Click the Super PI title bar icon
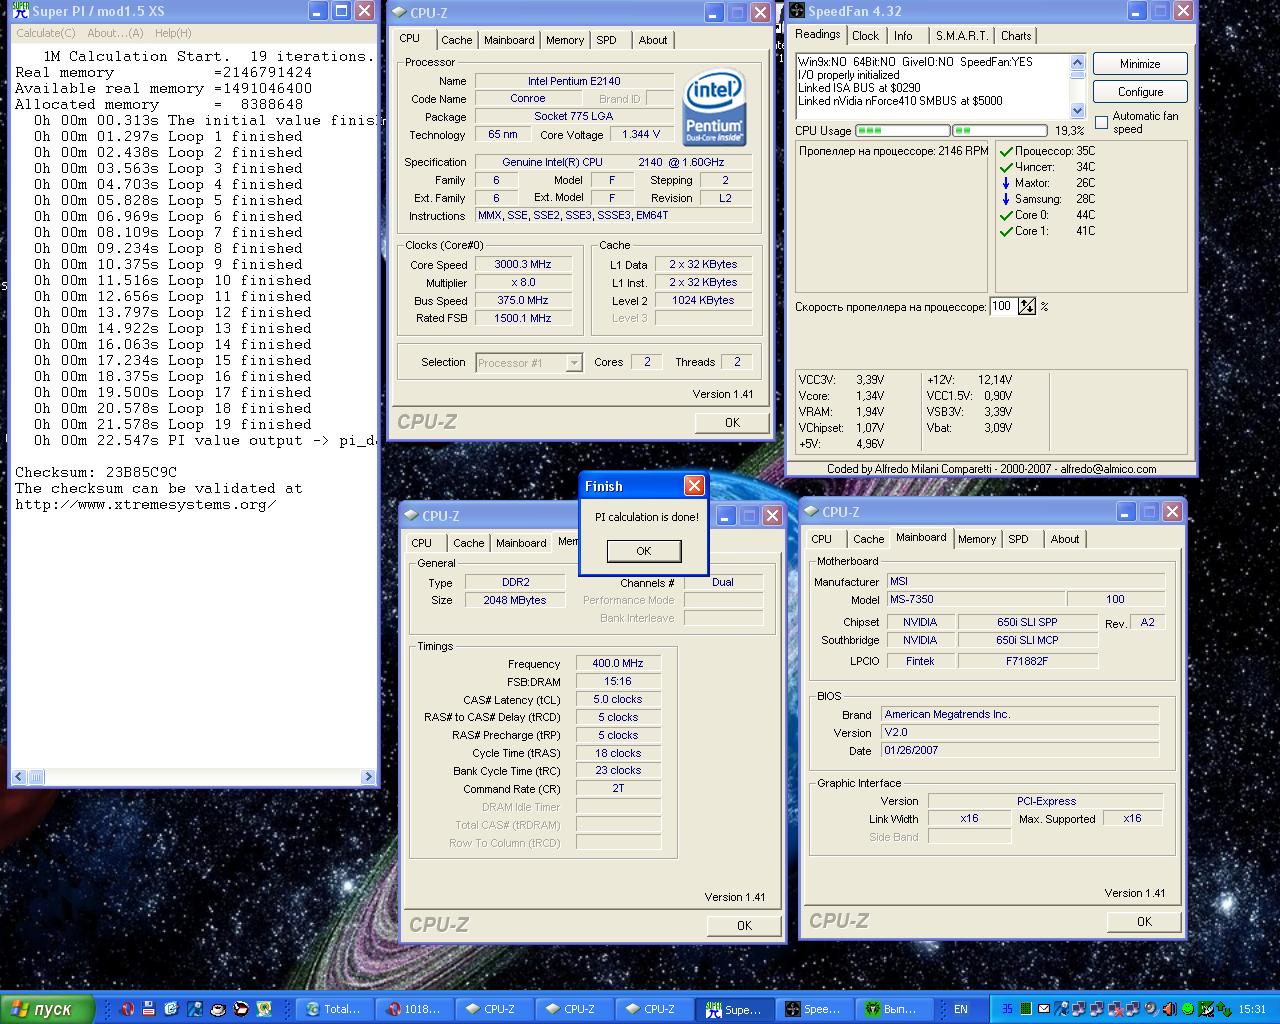Image resolution: width=1280 pixels, height=1024 pixels. 20,11
